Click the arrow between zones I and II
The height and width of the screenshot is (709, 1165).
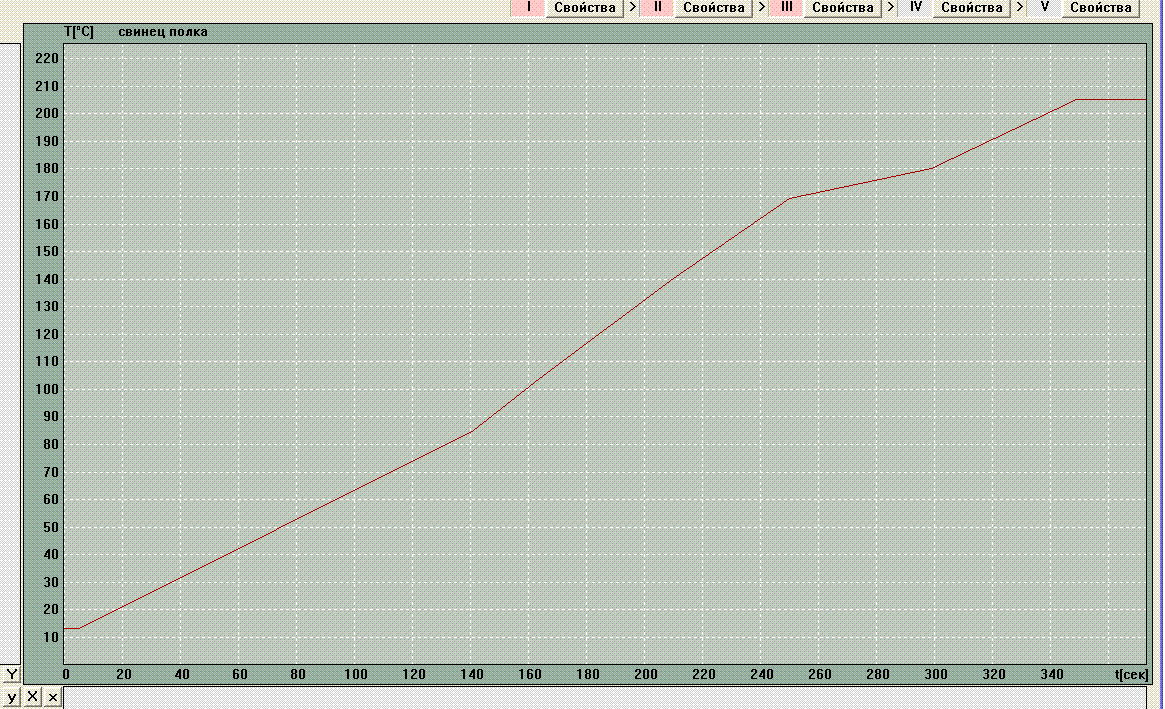click(x=632, y=8)
